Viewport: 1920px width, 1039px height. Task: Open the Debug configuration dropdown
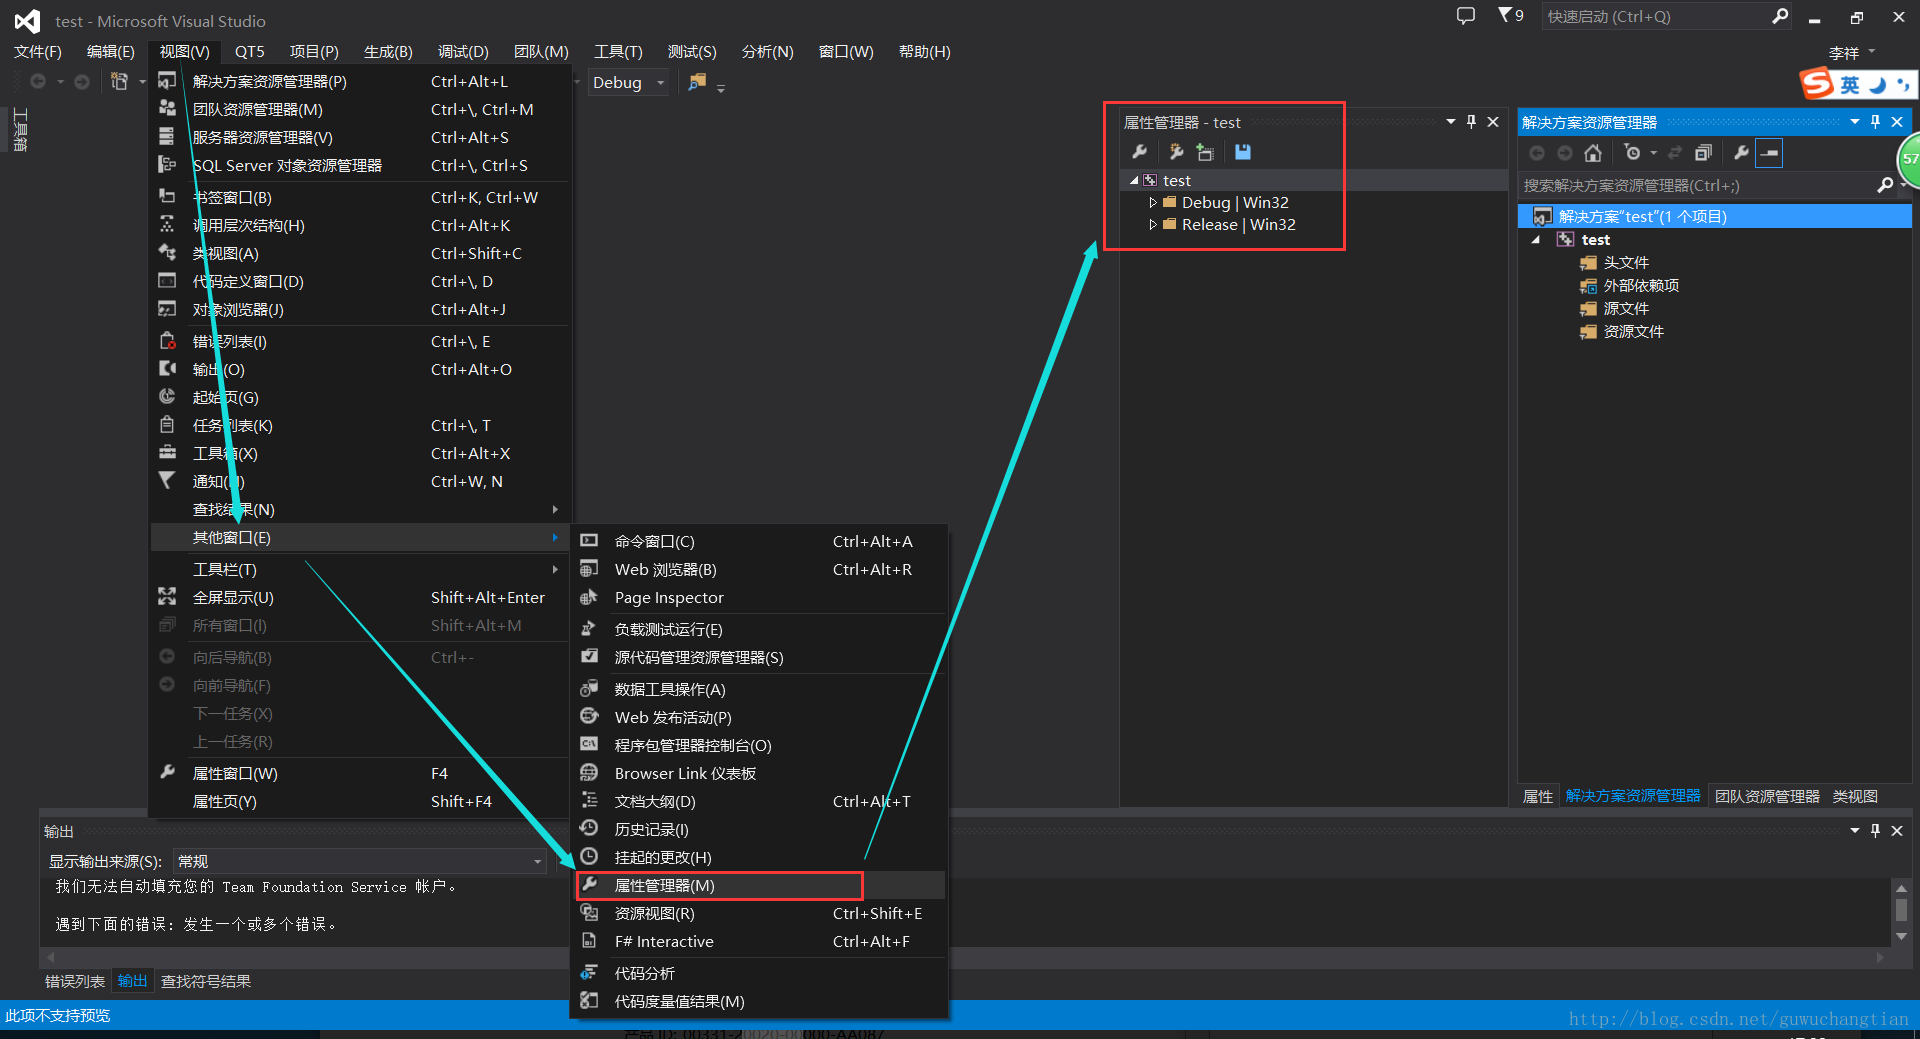pyautogui.click(x=628, y=82)
